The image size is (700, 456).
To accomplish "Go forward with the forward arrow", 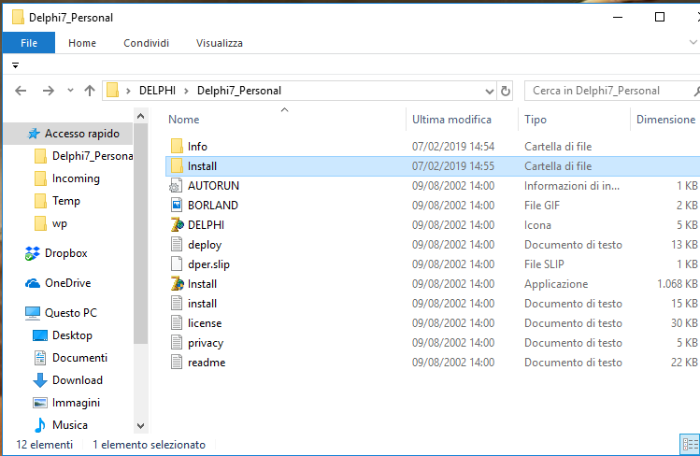I will pos(48,91).
